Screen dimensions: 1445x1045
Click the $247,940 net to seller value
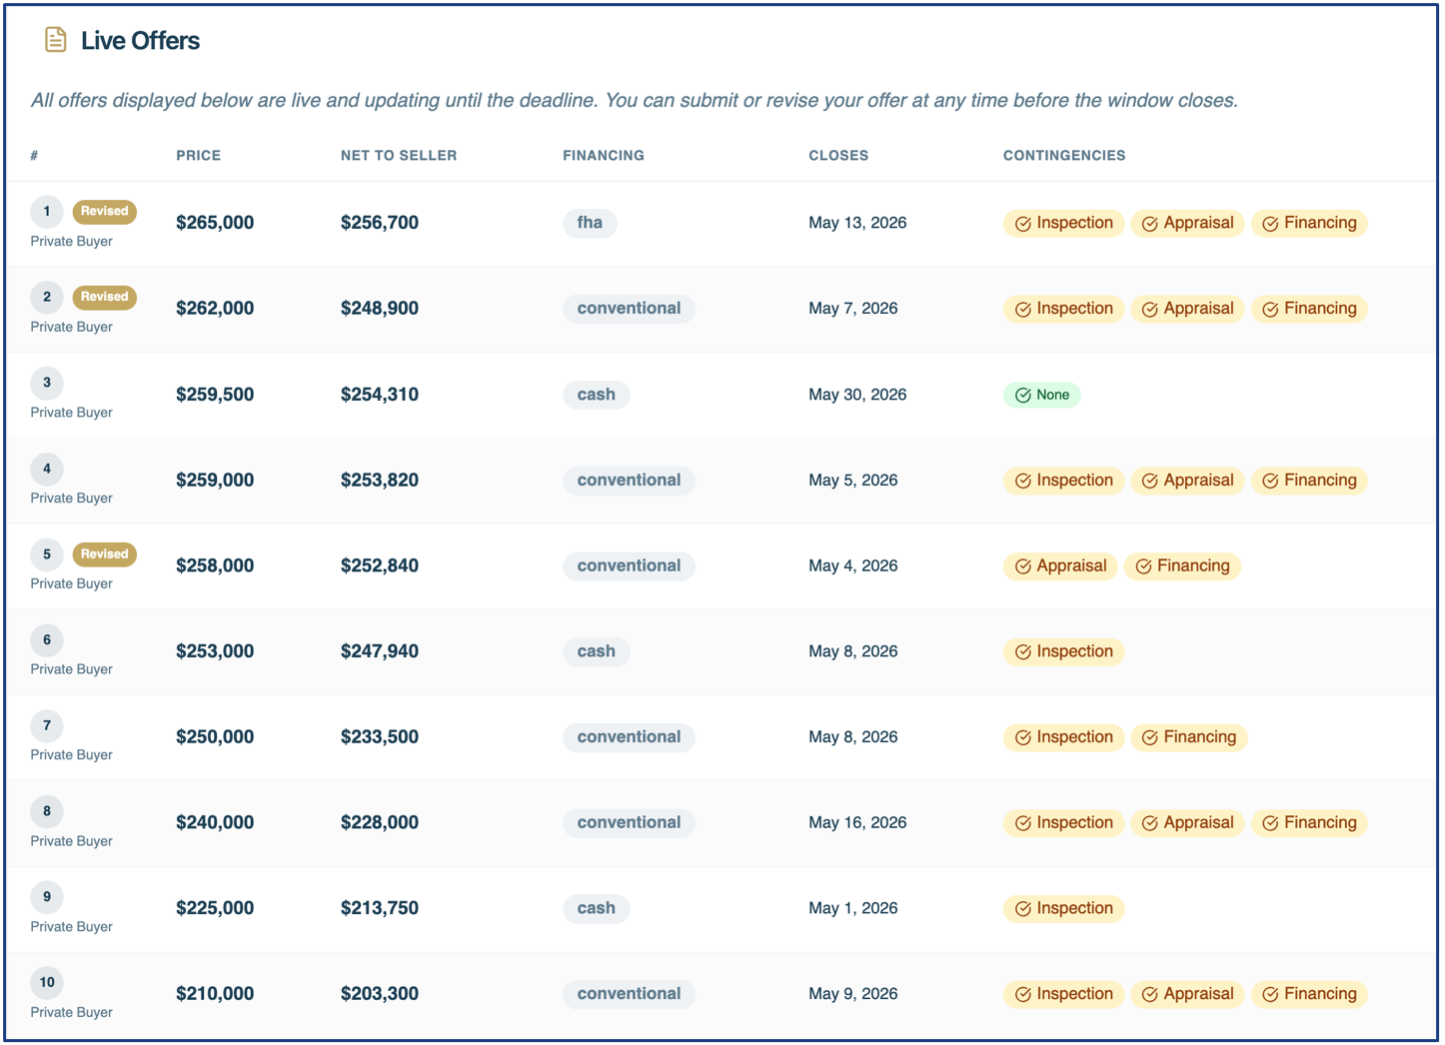click(x=379, y=652)
